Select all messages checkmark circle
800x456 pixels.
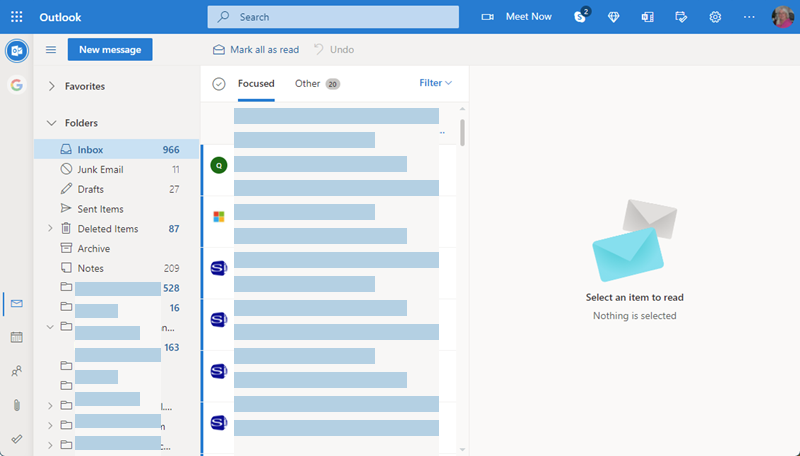tap(219, 84)
